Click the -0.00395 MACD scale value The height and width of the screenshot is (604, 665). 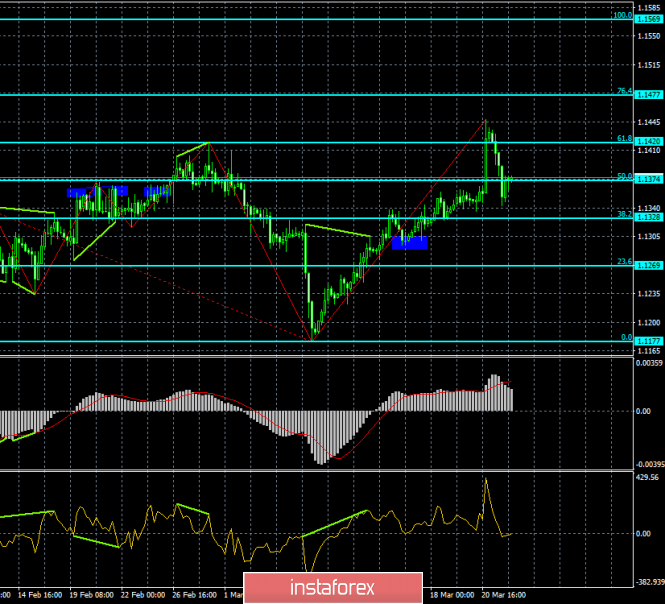pyautogui.click(x=649, y=464)
